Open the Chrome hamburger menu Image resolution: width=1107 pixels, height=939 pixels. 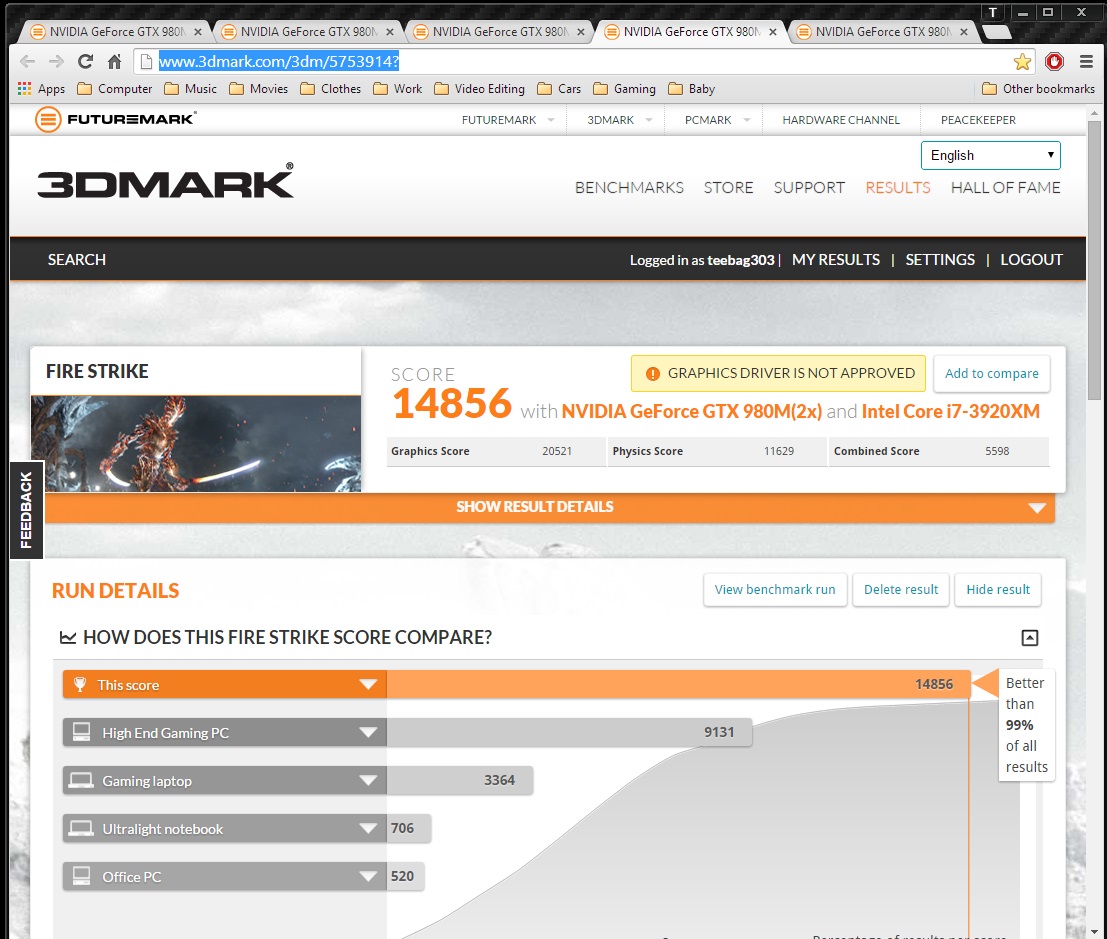(x=1087, y=61)
